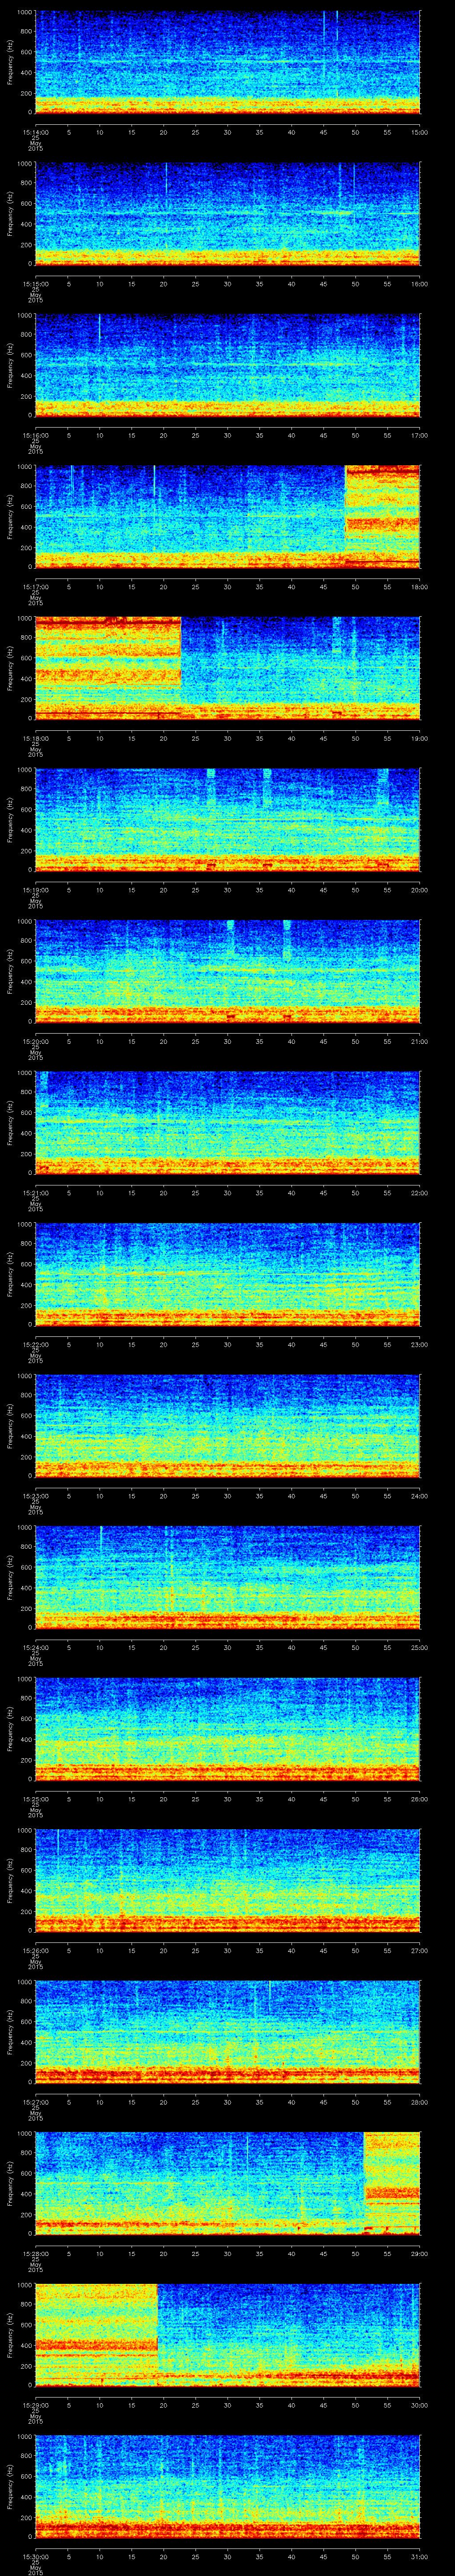455x2576 pixels.
Task: Open the spectrogram panel starting at 15:27:00
Action: coord(228,2033)
